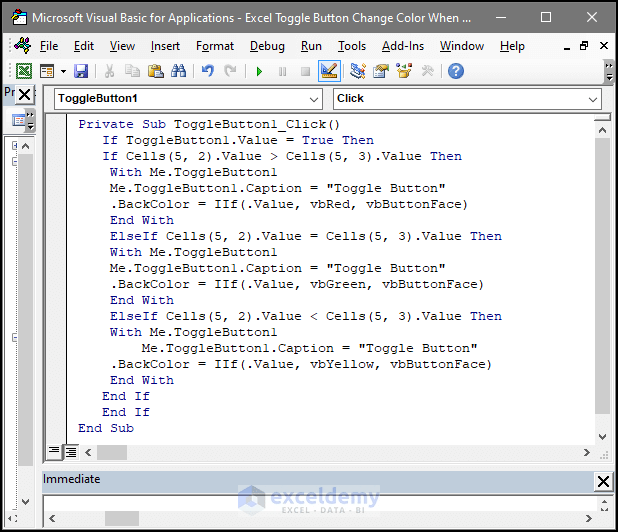Undo last action with blue arrow

[207, 71]
